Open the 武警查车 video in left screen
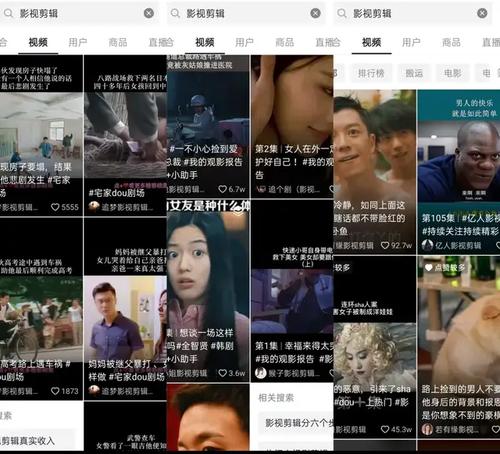This screenshot has height=454, width=500. coord(125,427)
